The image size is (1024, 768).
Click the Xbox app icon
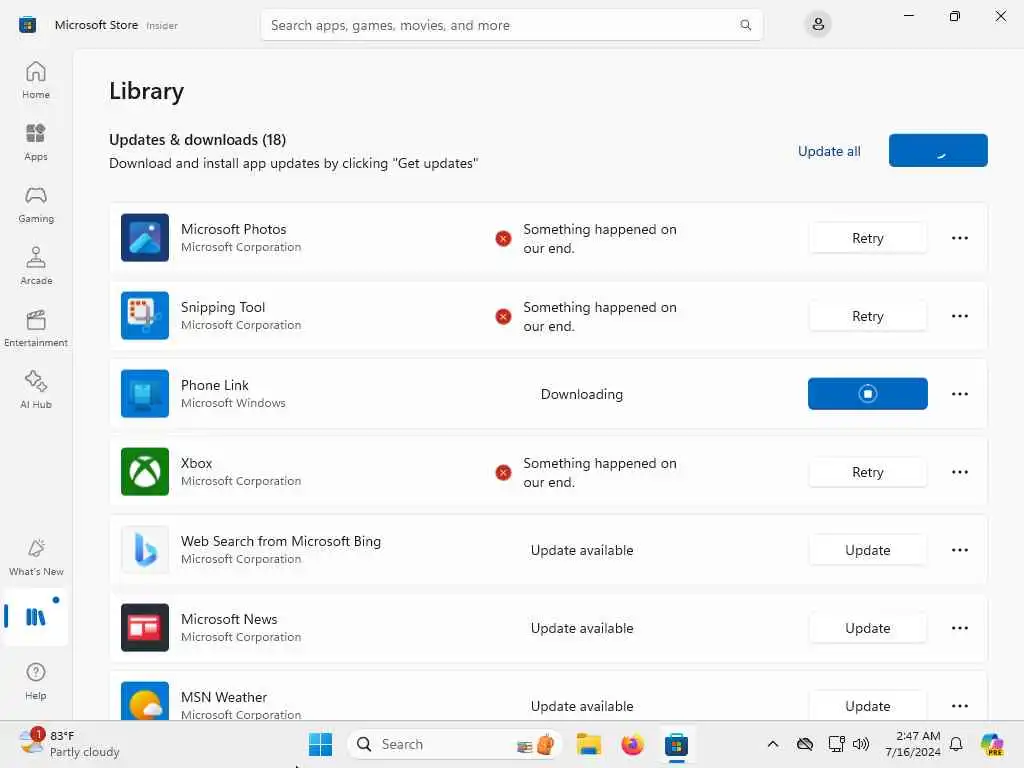pyautogui.click(x=145, y=472)
